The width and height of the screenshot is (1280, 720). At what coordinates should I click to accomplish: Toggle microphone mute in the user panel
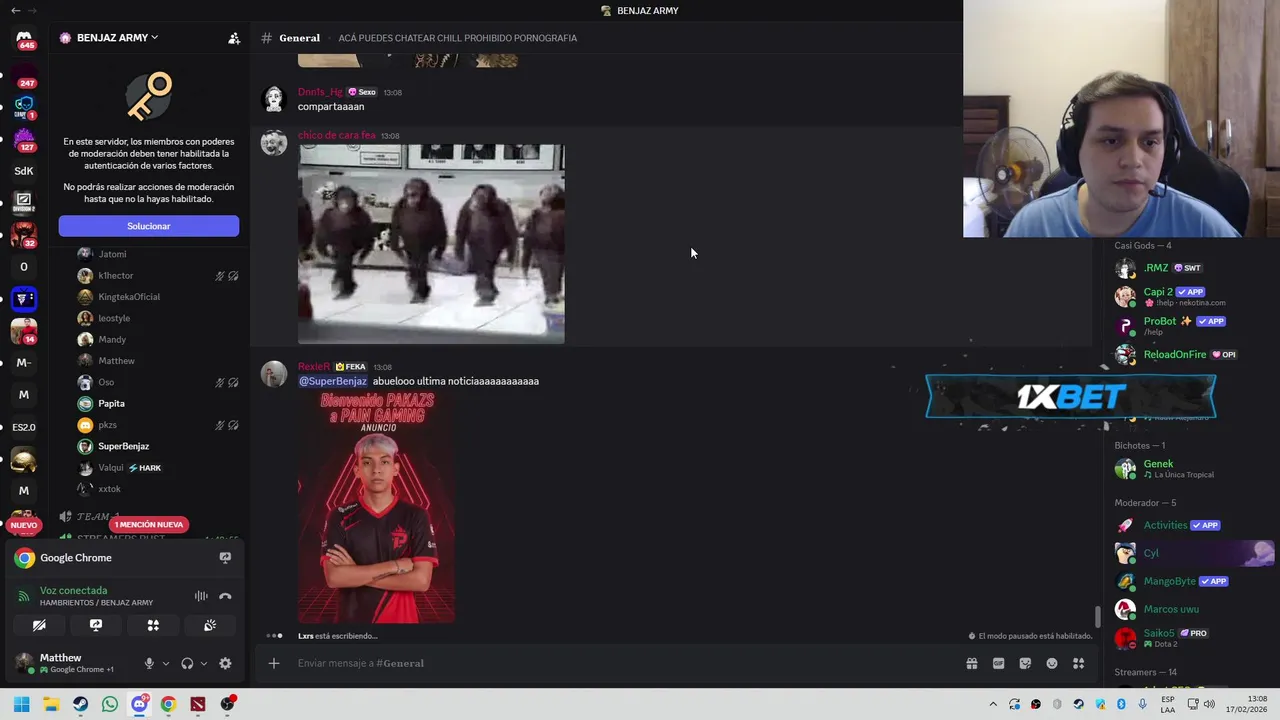tap(149, 663)
